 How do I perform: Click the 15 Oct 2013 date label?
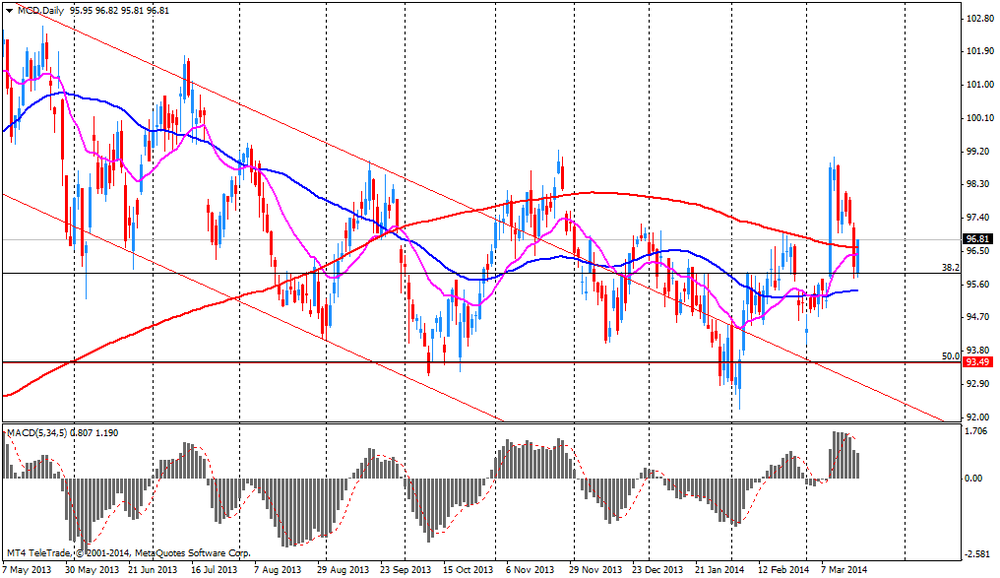(x=468, y=569)
